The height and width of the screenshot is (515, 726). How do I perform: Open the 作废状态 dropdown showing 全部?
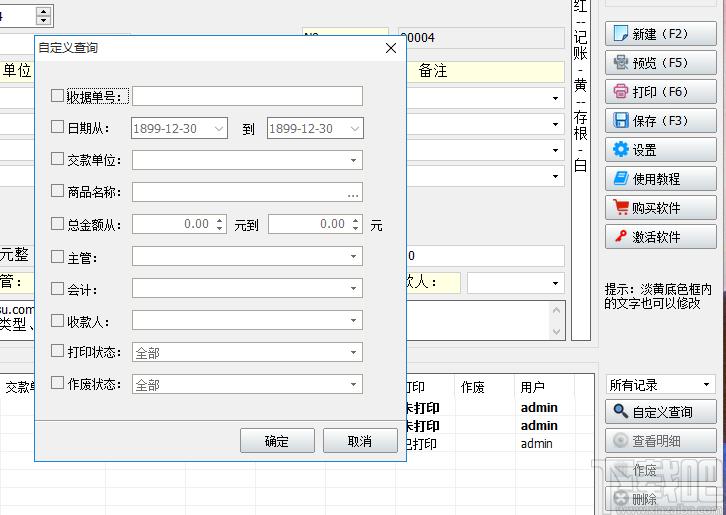[x=353, y=384]
